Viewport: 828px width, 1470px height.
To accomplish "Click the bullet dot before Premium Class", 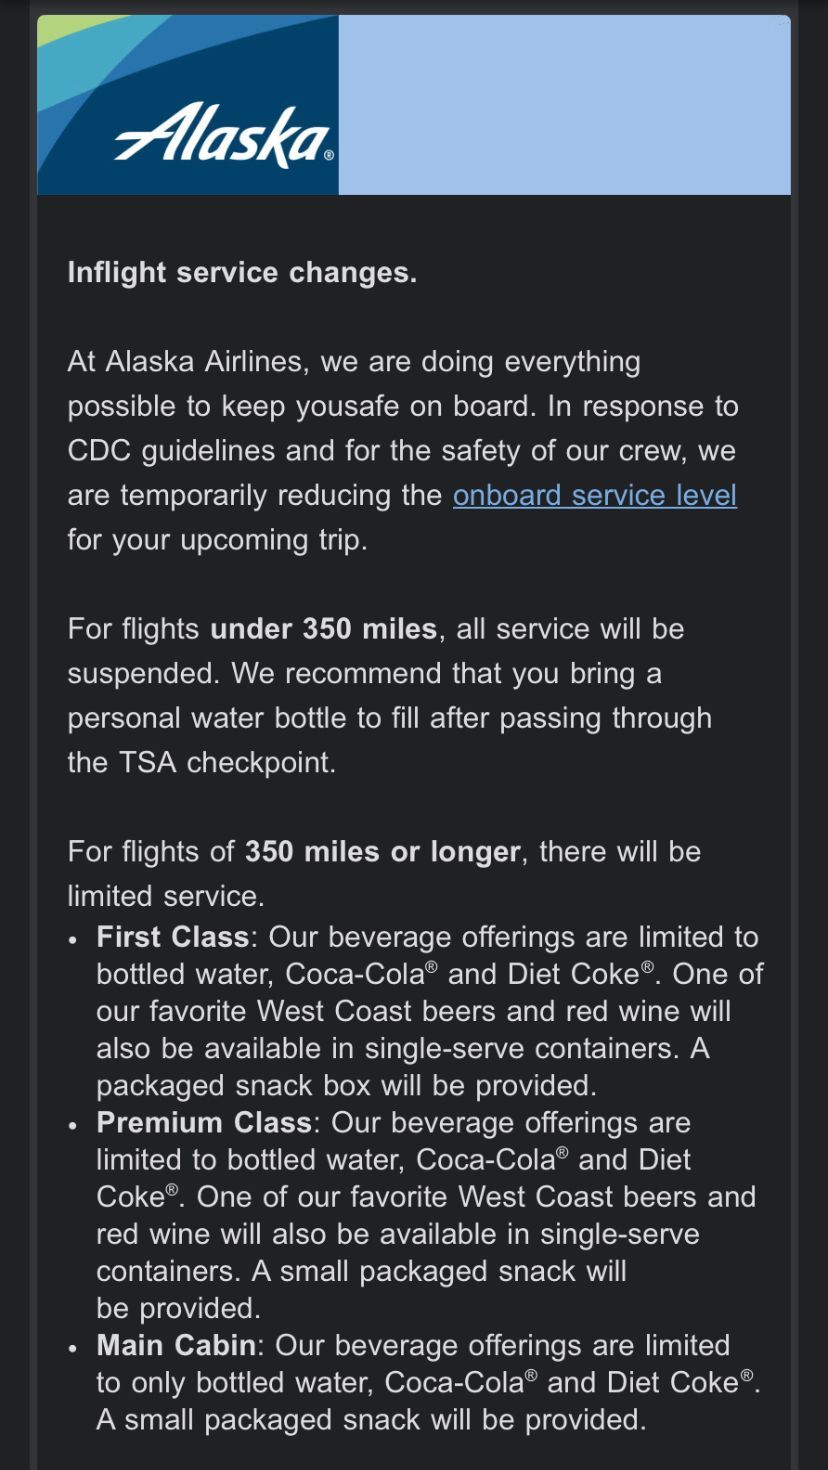I will point(73,1127).
